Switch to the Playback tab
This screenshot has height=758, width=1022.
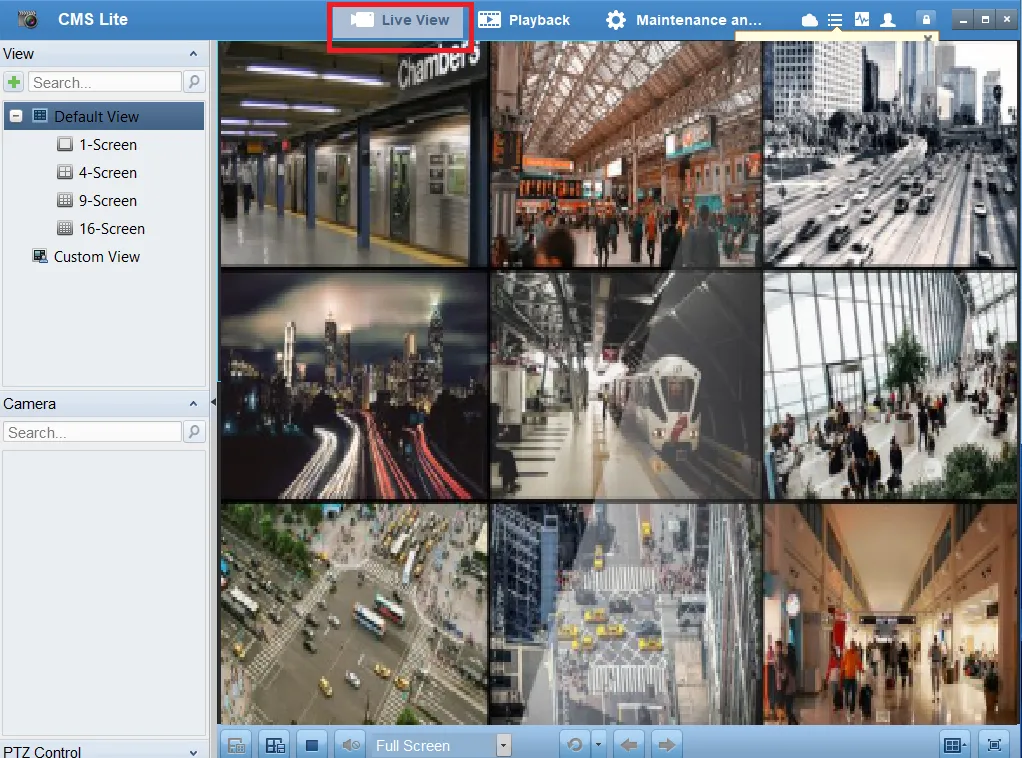[524, 20]
